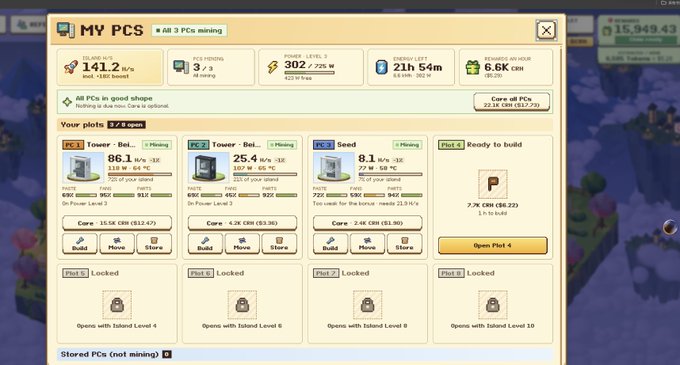Image resolution: width=680 pixels, height=365 pixels.
Task: Click the Mining status badge on PC 3
Action: tap(407, 145)
